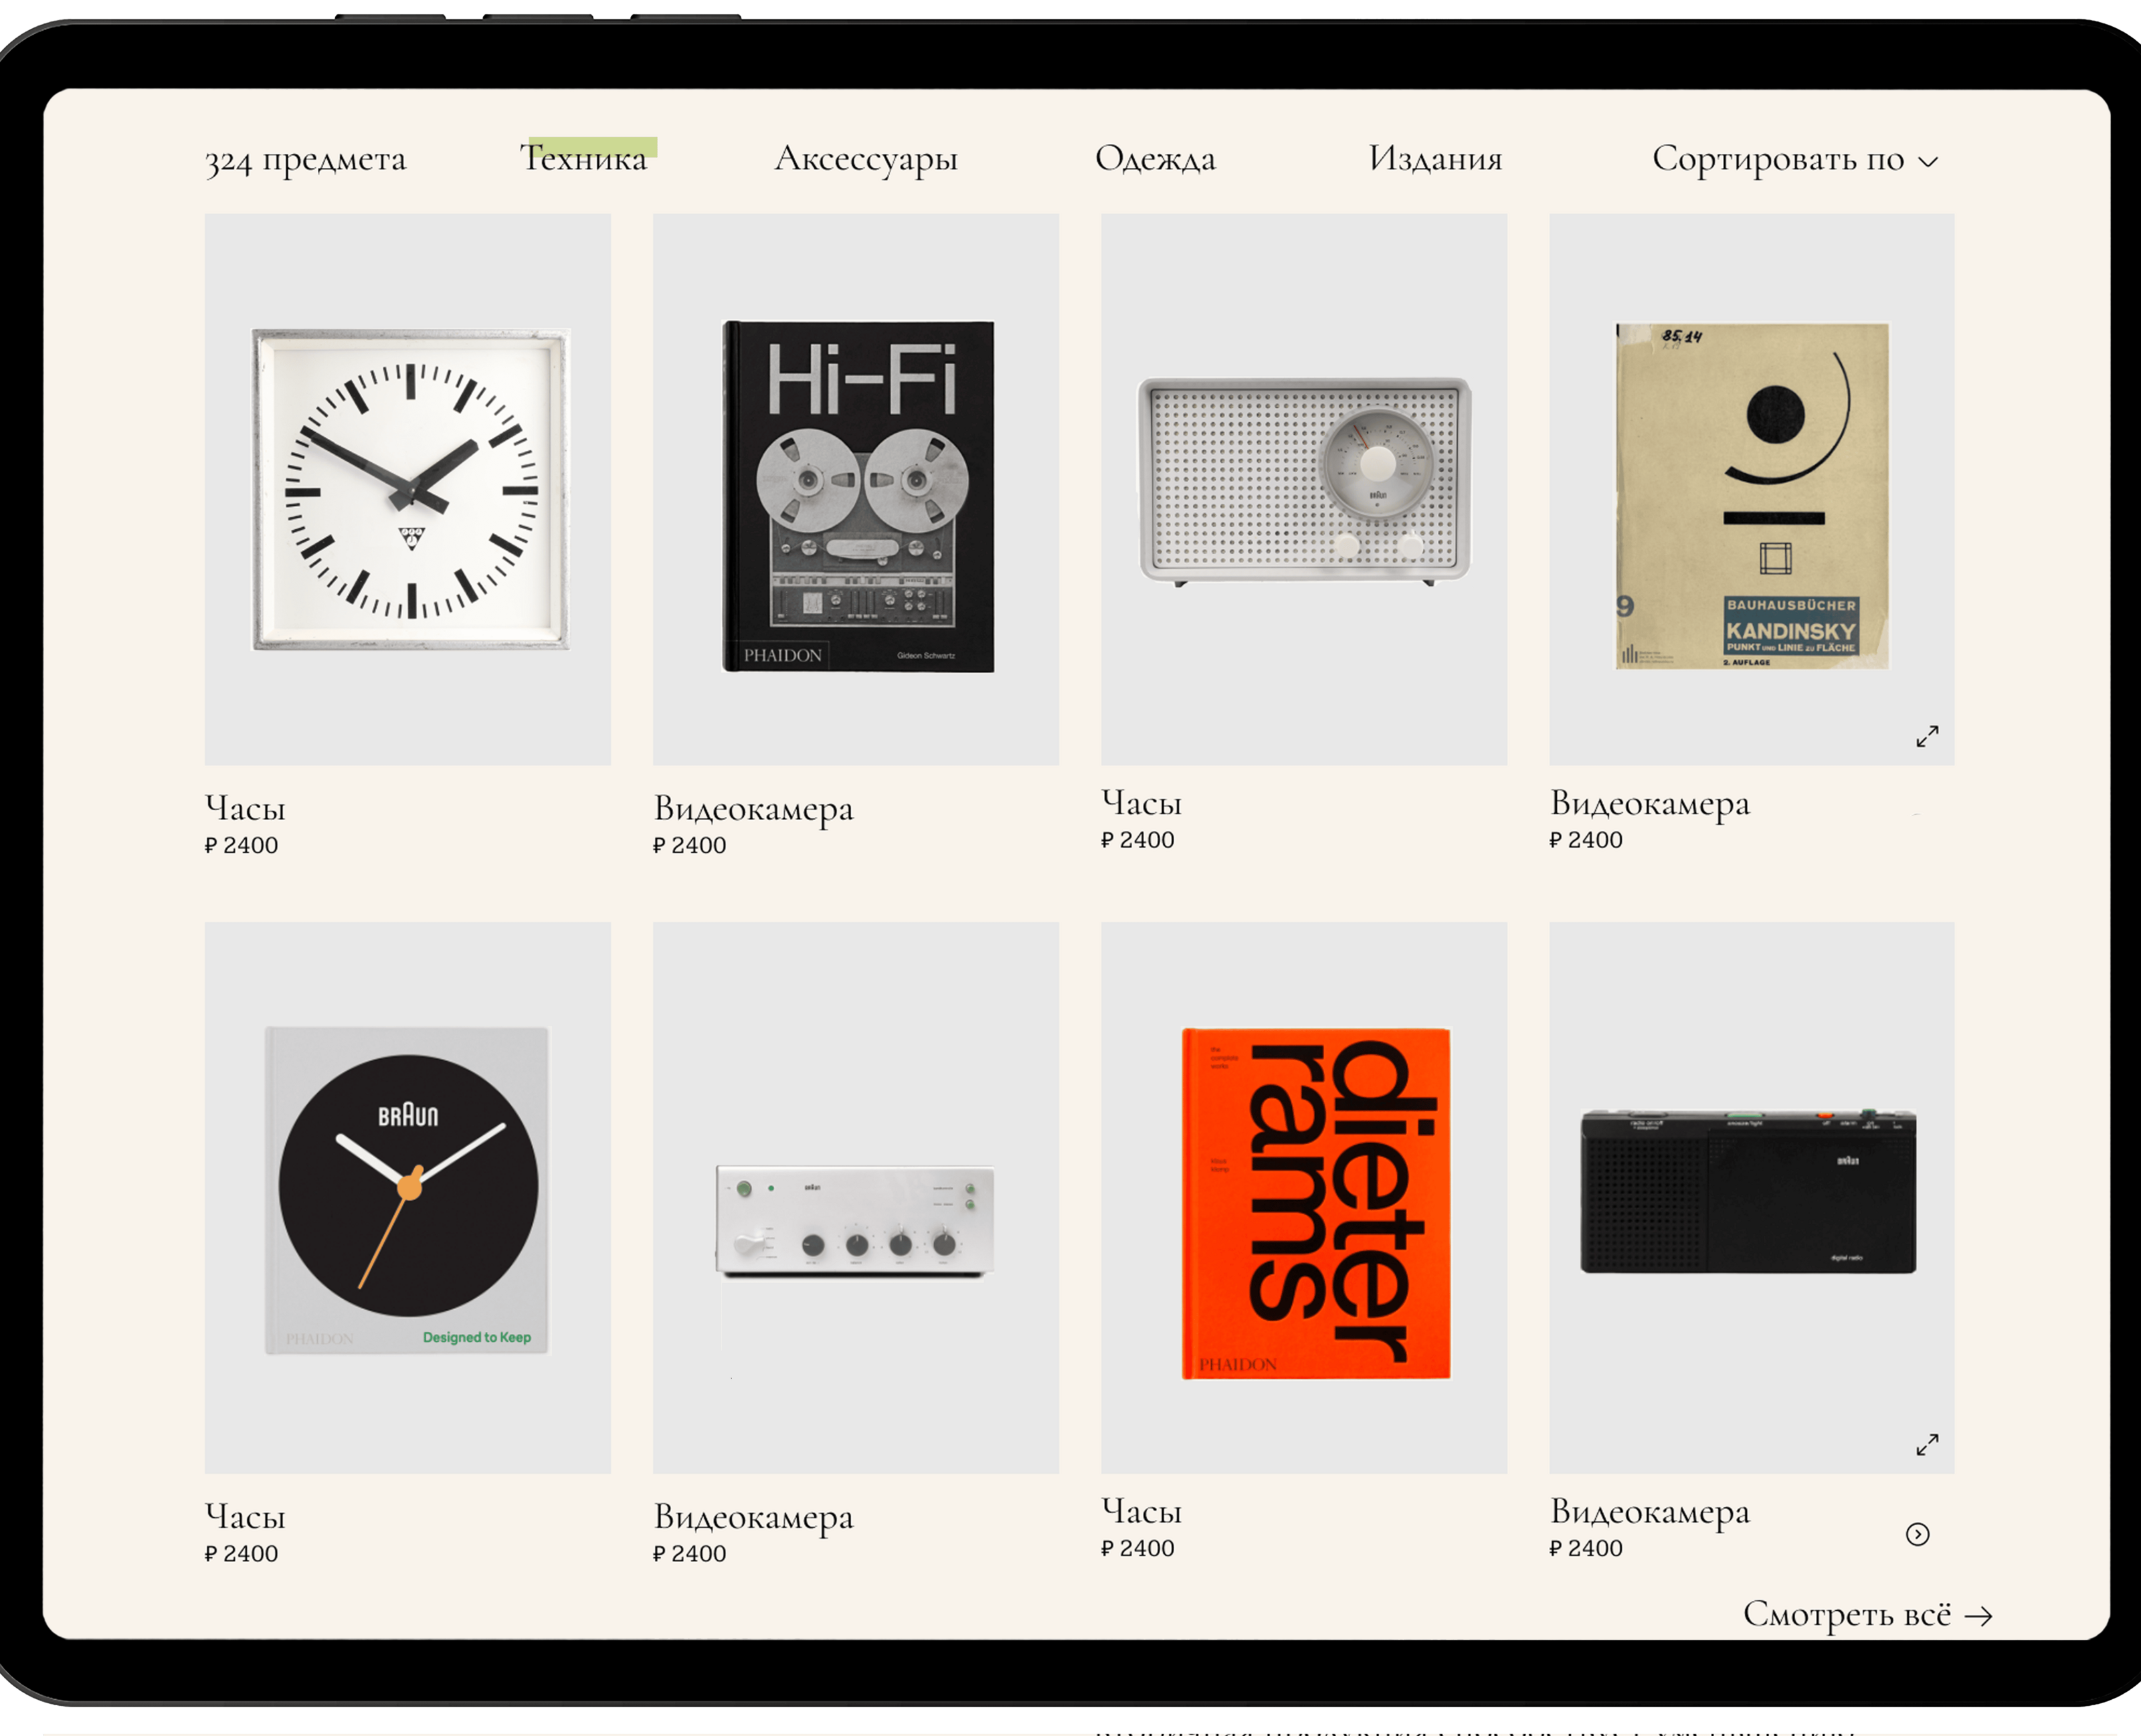
Task: Select the orange Dieter Rams book
Action: (x=1315, y=1203)
